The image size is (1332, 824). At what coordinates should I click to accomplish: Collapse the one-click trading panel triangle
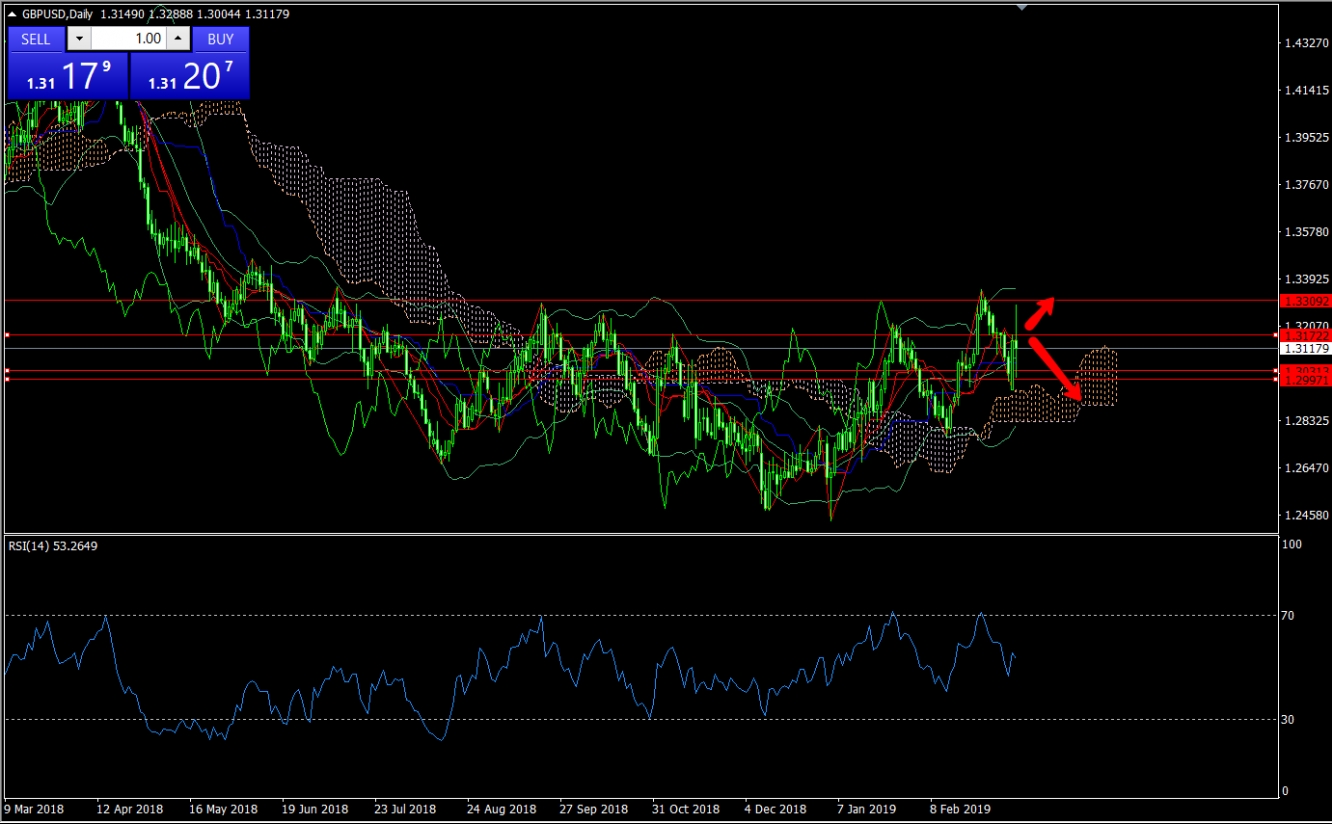(x=11, y=14)
